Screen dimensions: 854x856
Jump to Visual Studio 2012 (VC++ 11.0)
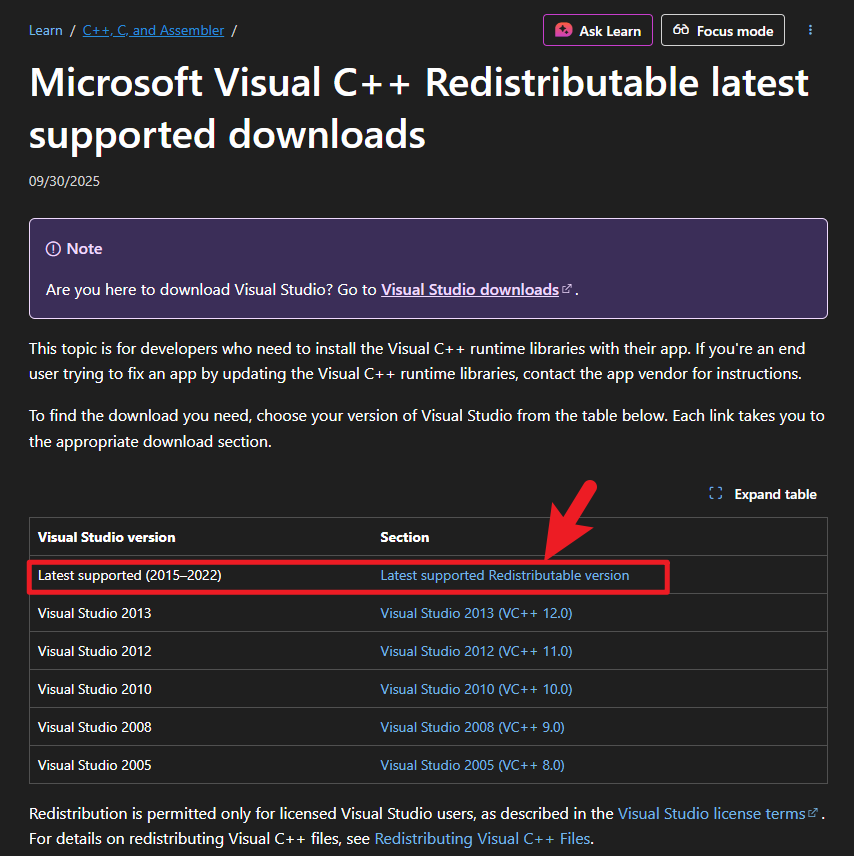click(476, 651)
